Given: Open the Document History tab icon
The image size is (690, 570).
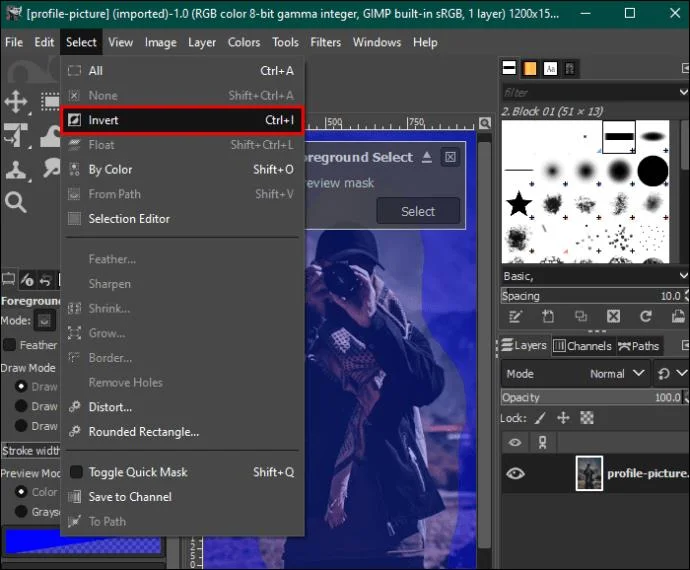Looking at the screenshot, I should point(570,69).
